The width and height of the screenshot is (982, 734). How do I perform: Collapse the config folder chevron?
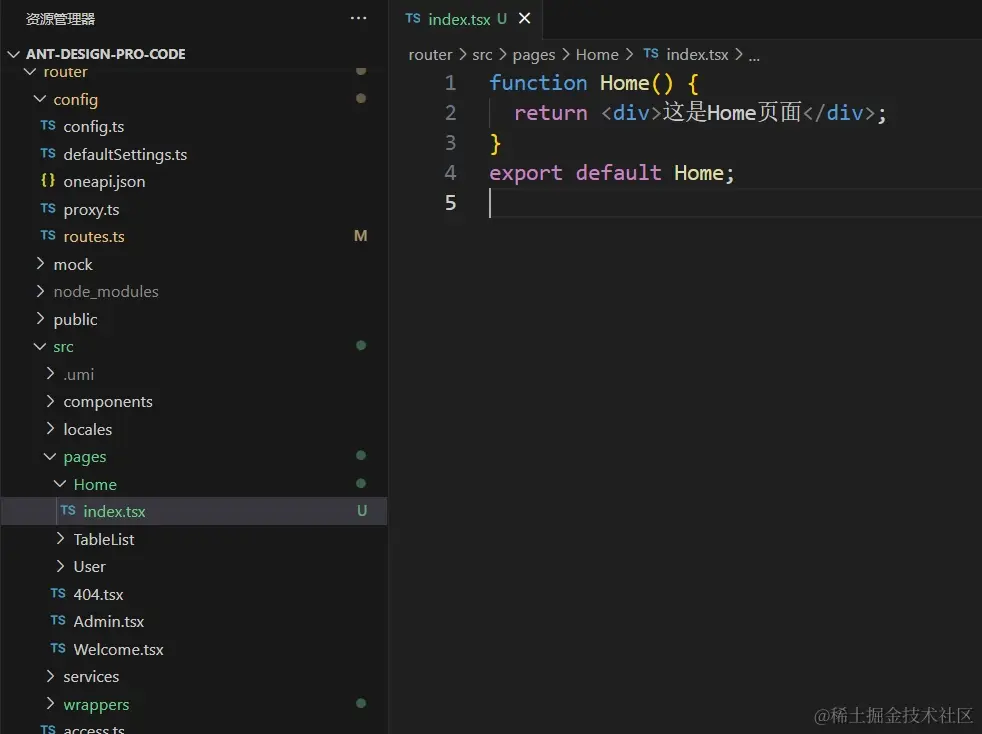click(39, 99)
